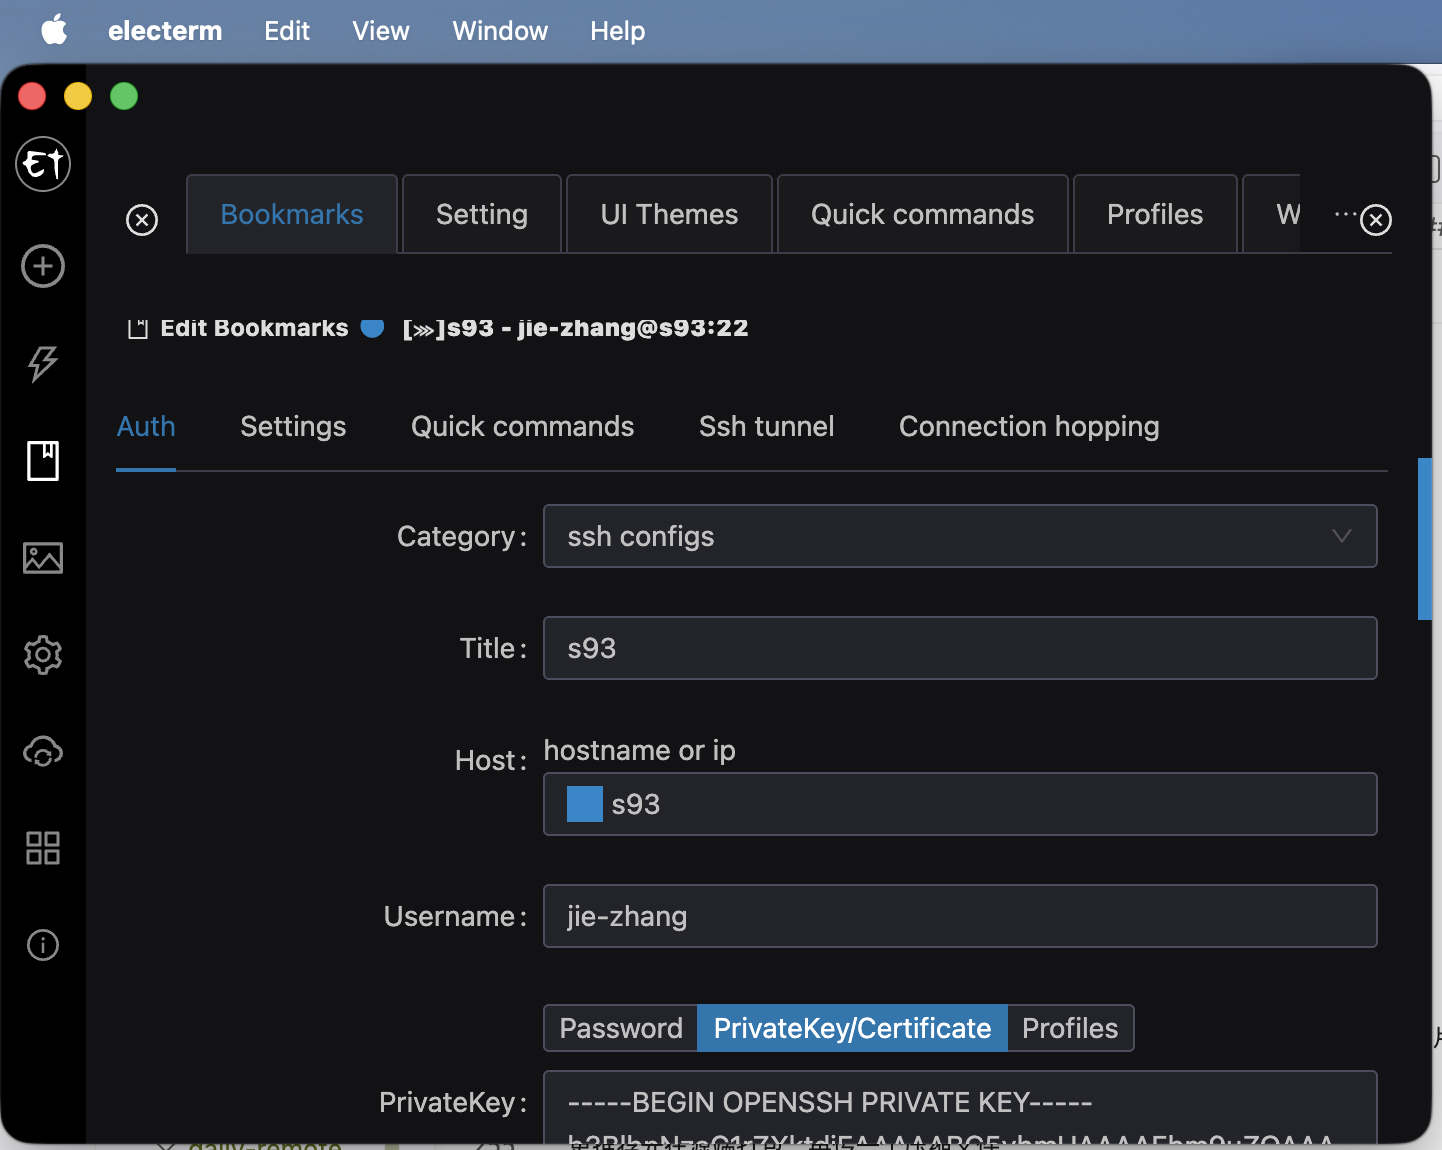Image resolution: width=1442 pixels, height=1150 pixels.
Task: Click the 'hostname or ip' hint text
Action: pos(640,750)
